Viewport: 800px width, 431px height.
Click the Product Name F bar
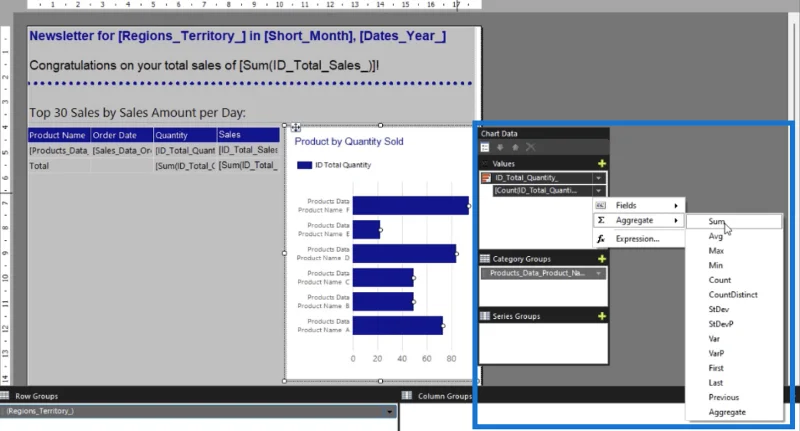point(411,206)
